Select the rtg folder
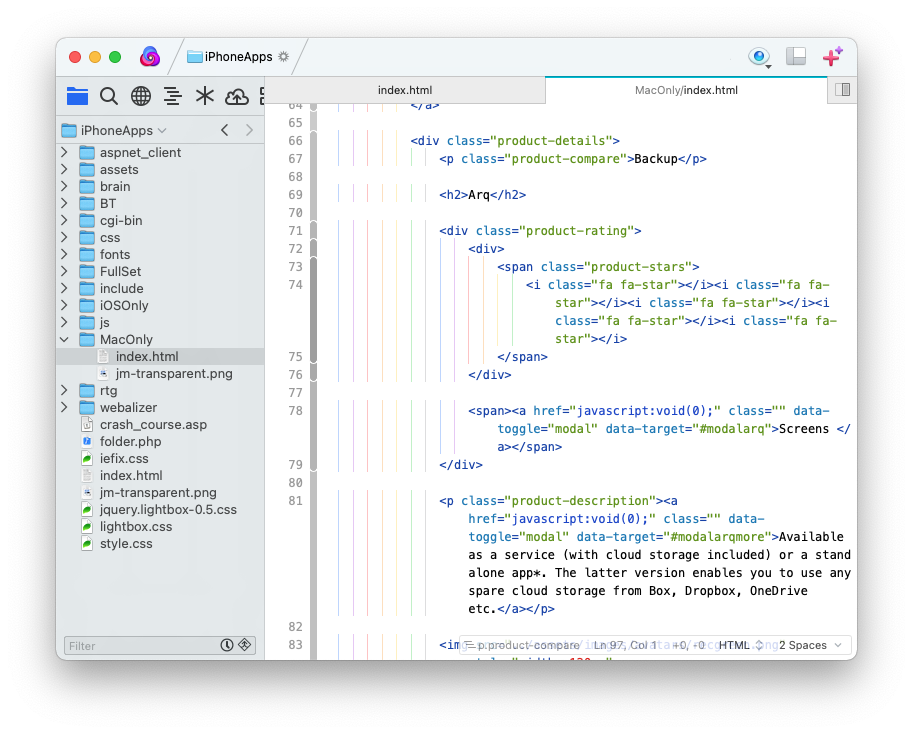 click(x=160, y=391)
